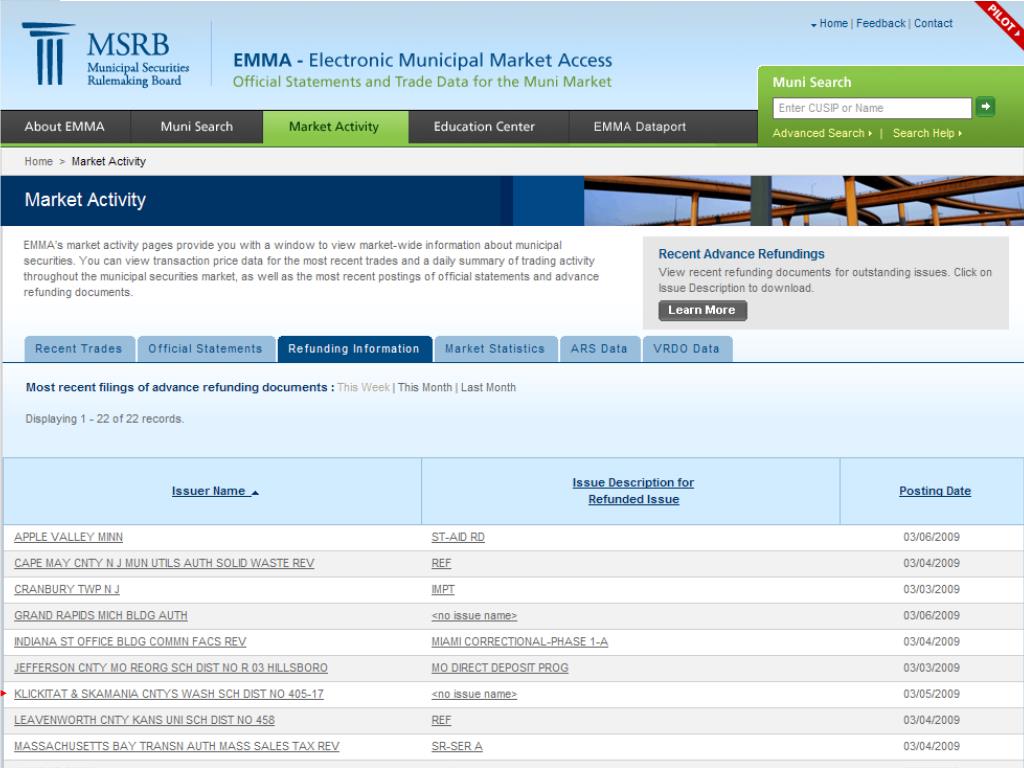
Task: Open ST-AID RD issue description
Action: point(458,537)
